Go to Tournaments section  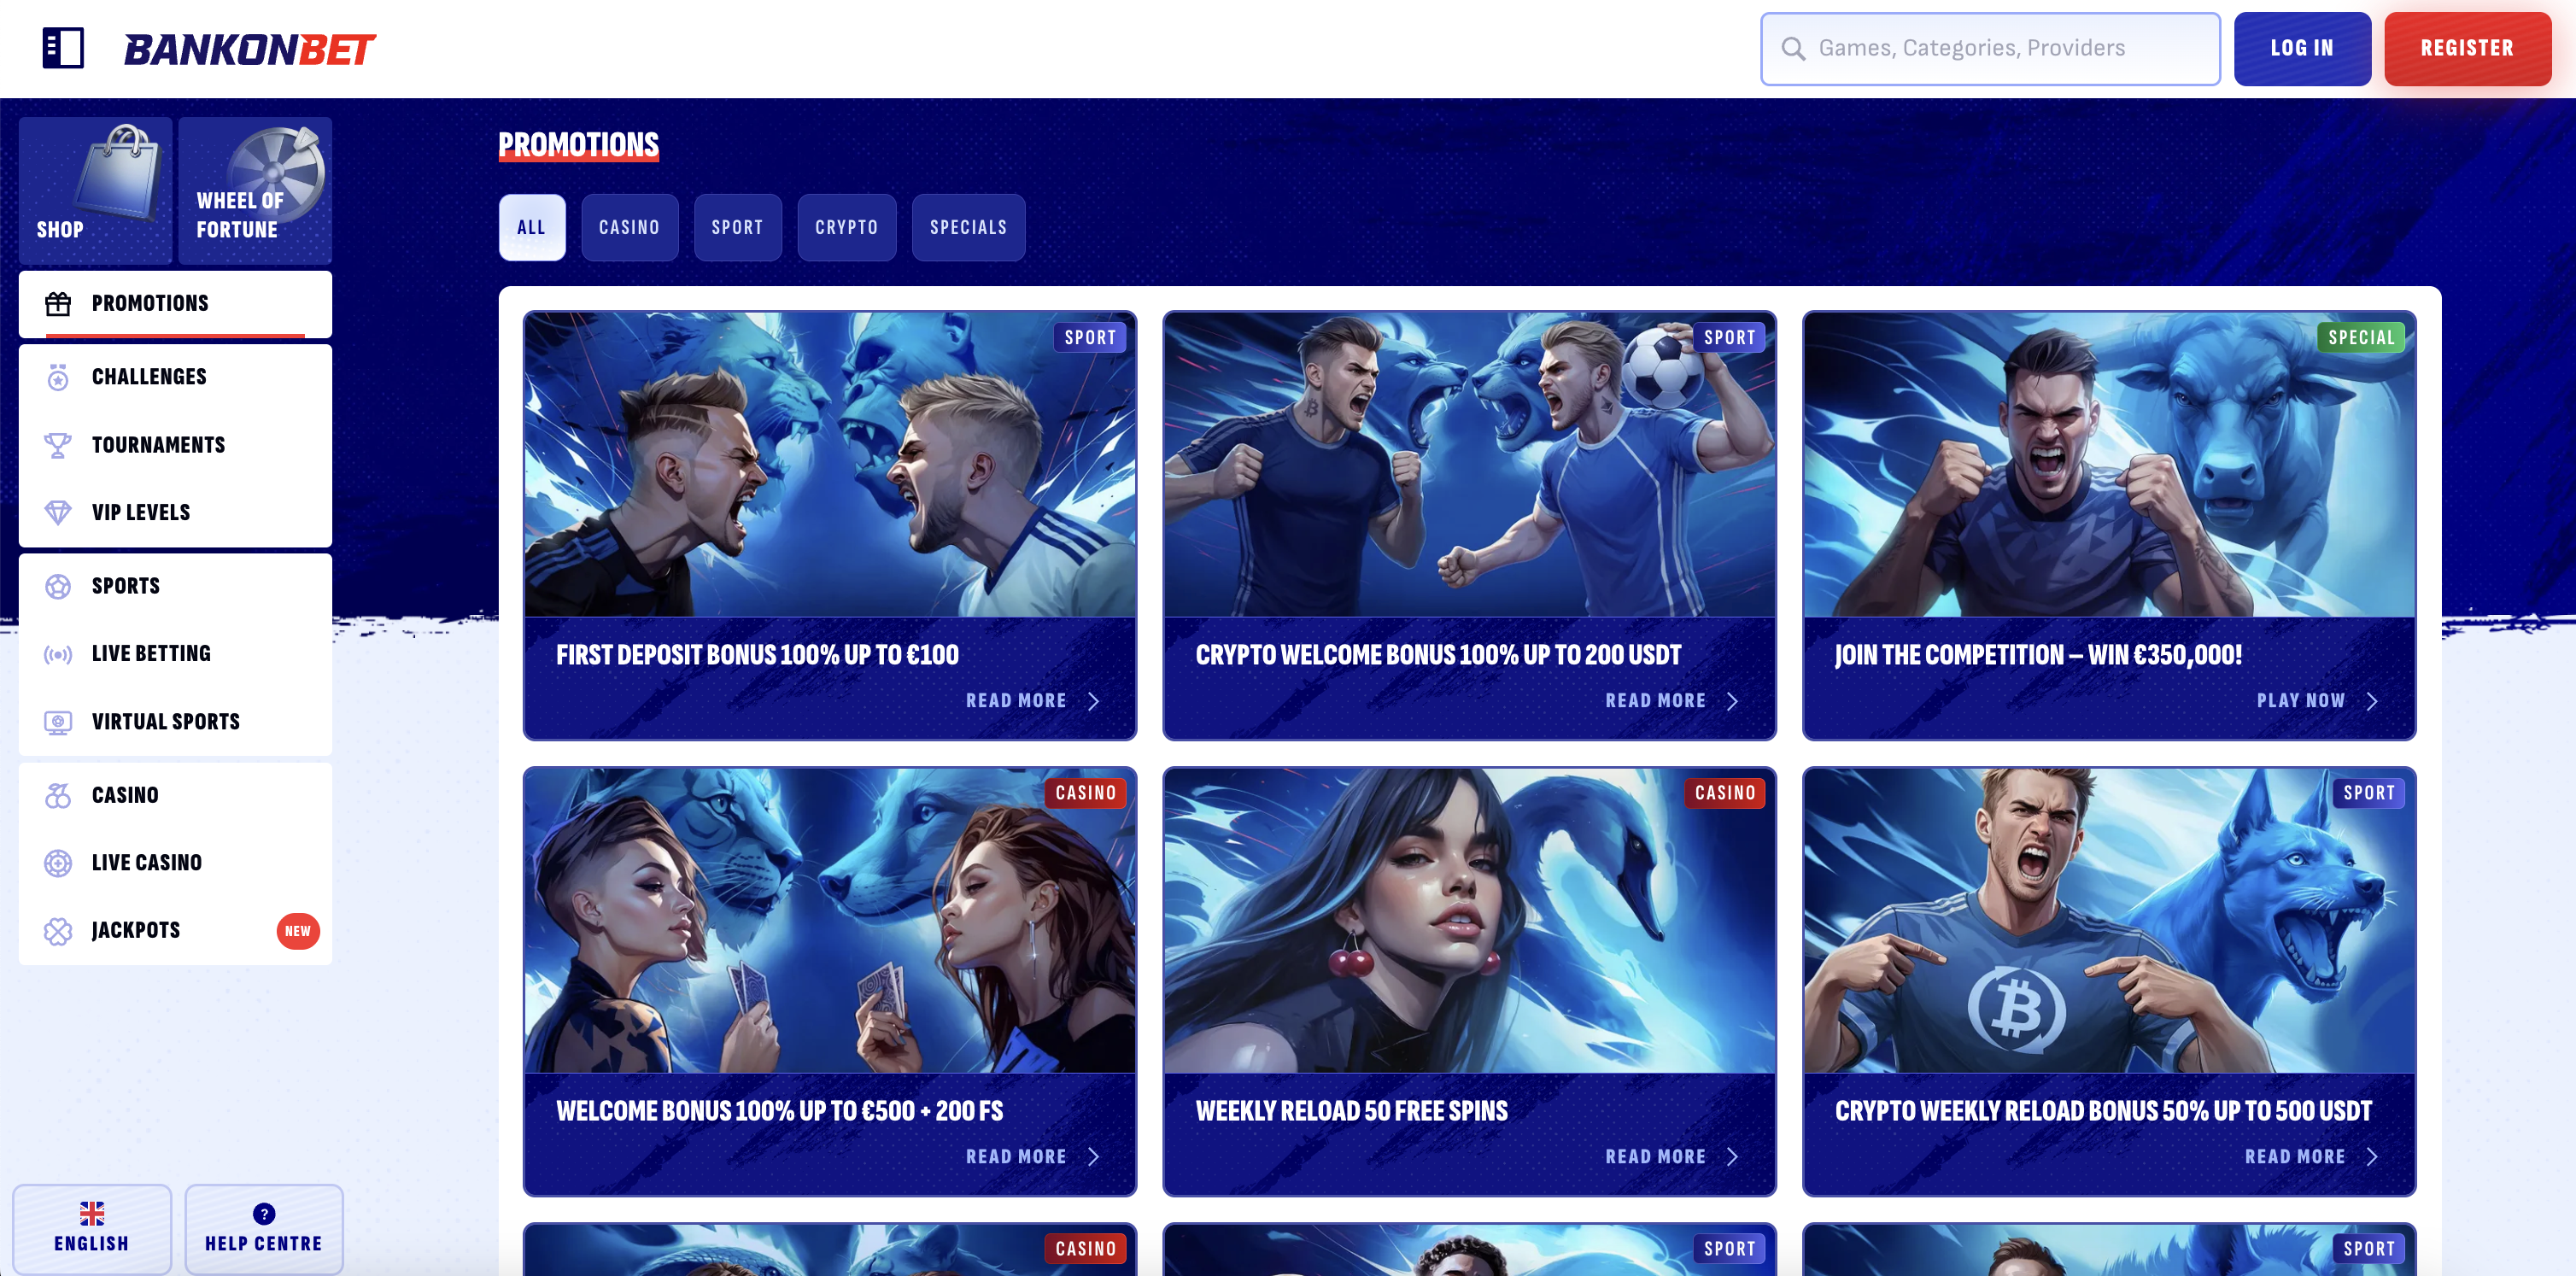[x=175, y=445]
